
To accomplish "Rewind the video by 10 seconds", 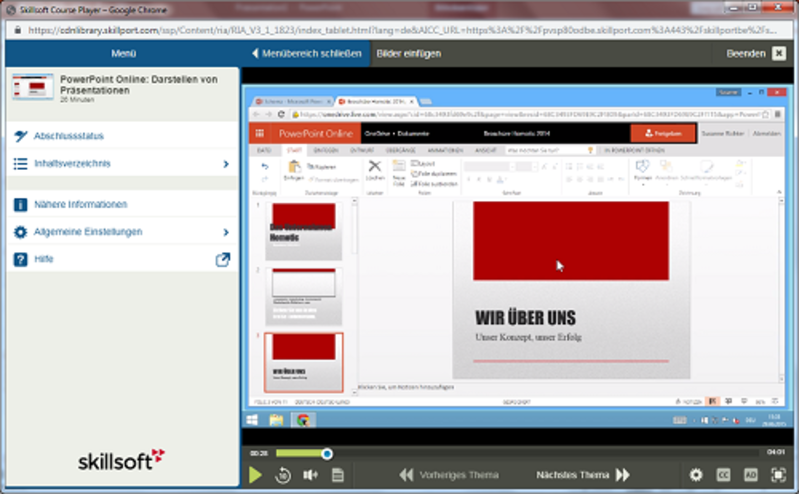I will click(x=283, y=475).
